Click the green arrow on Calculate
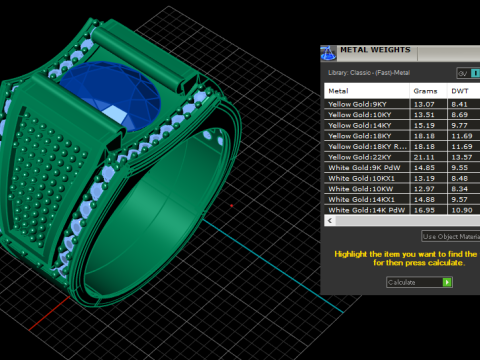The image size is (480, 360). coord(447,282)
